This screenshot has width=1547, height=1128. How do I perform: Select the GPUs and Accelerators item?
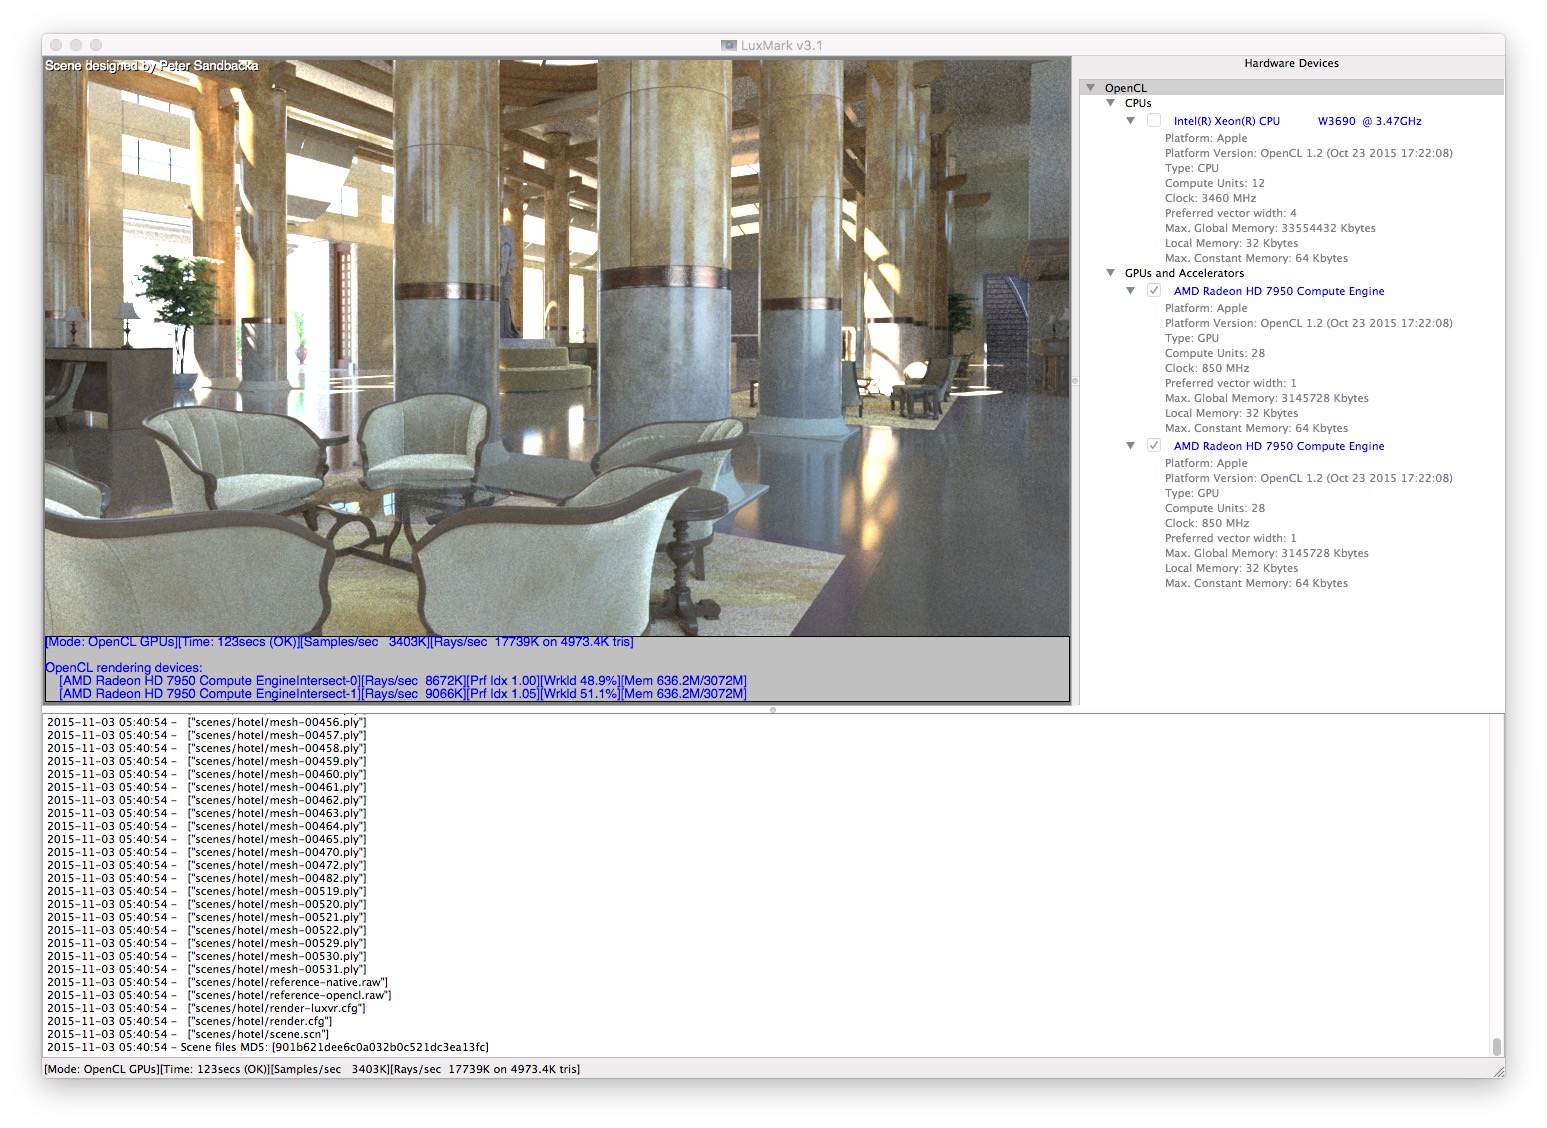[x=1184, y=273]
